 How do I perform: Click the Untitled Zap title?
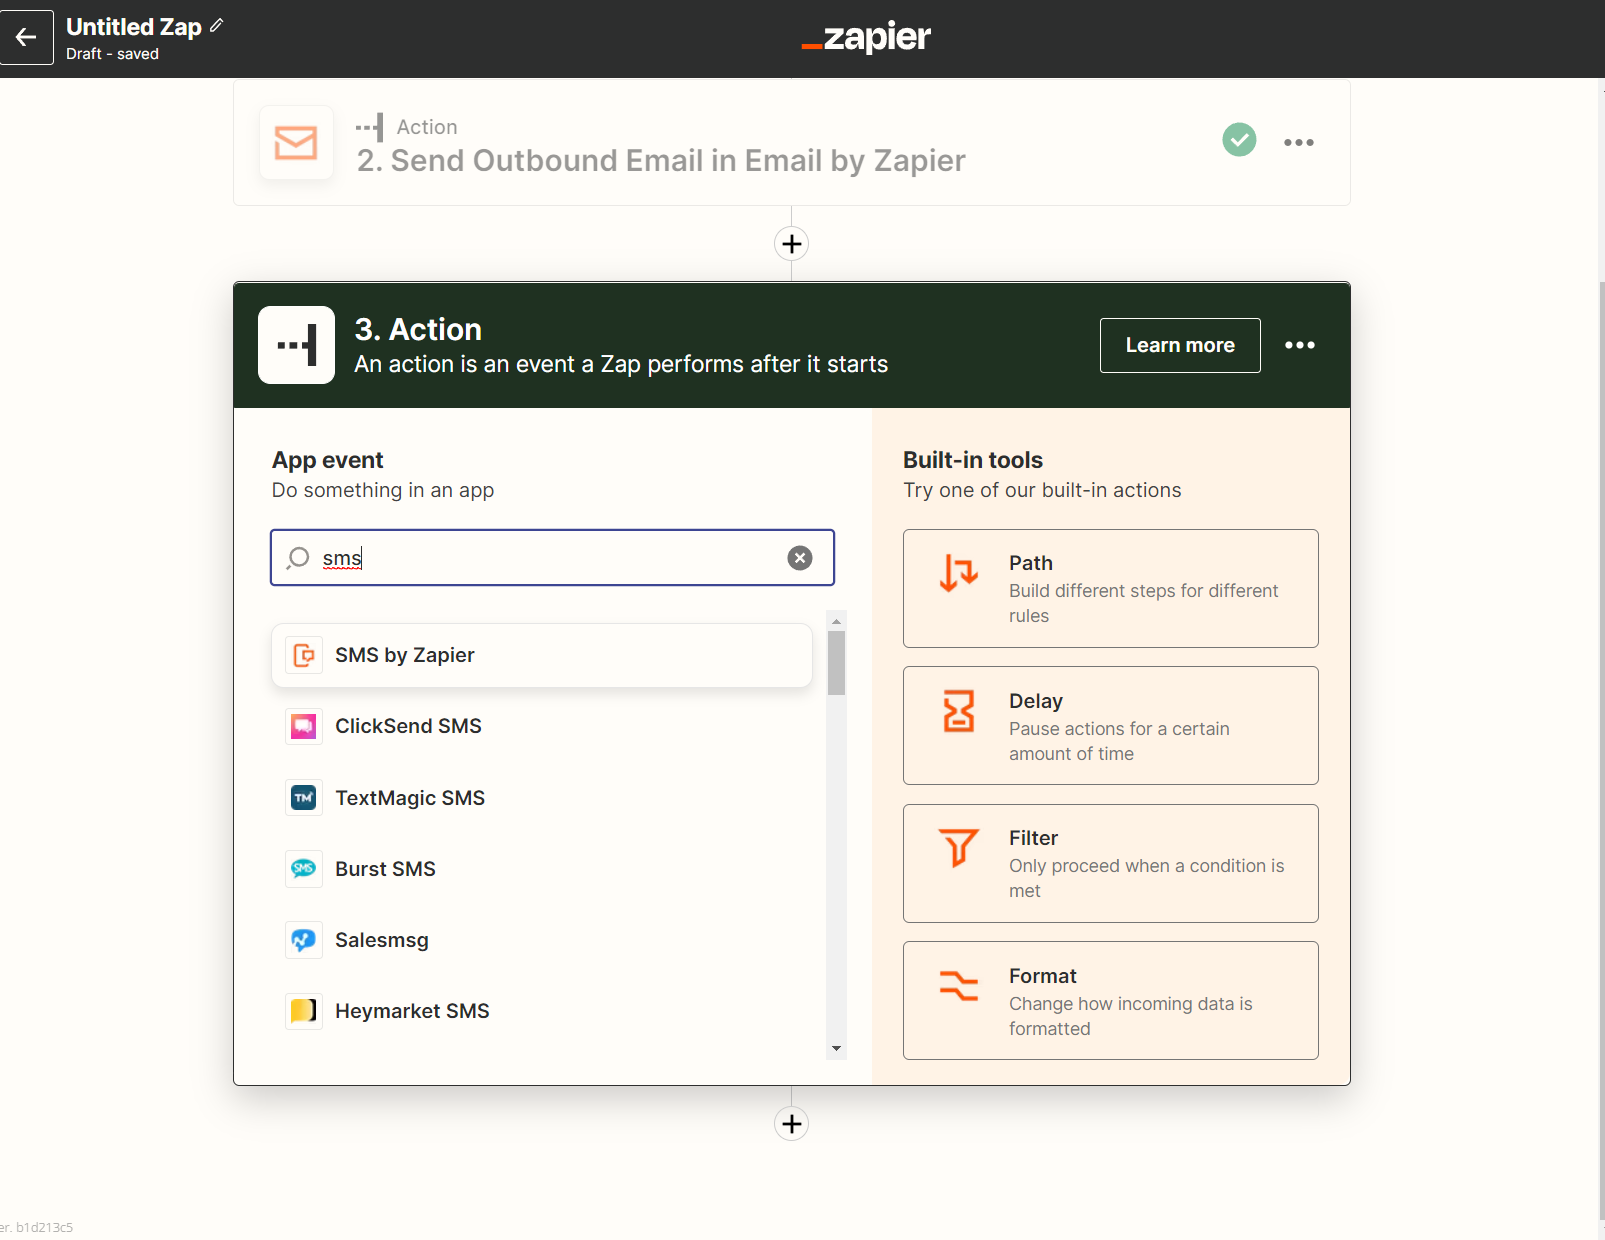[x=134, y=27]
